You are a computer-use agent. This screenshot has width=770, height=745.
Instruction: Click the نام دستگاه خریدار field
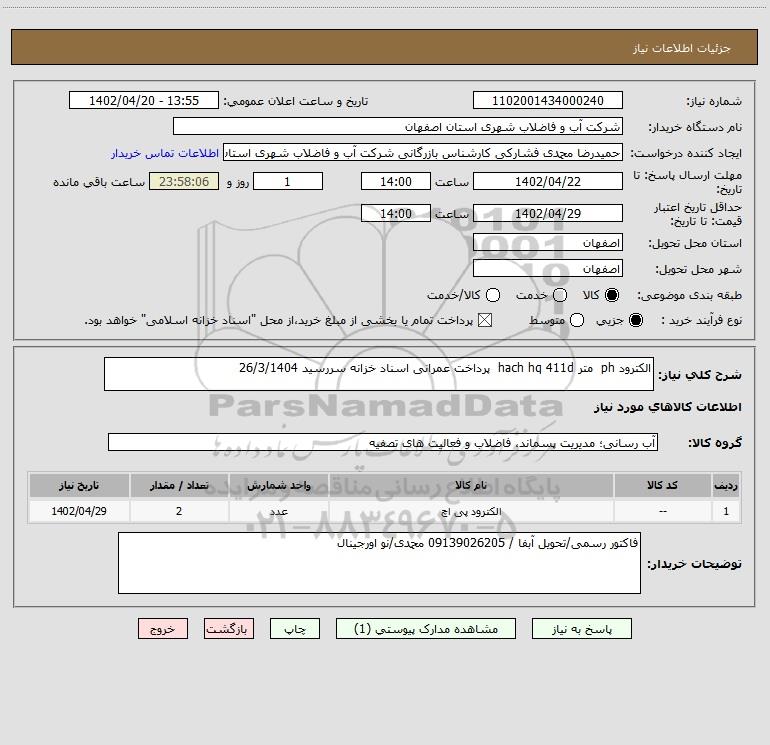coord(398,126)
